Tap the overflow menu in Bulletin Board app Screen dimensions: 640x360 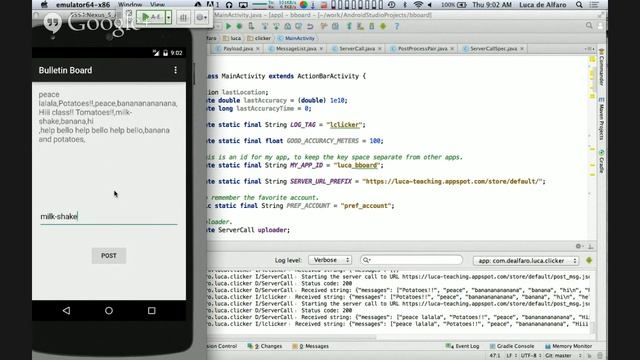[x=176, y=70]
